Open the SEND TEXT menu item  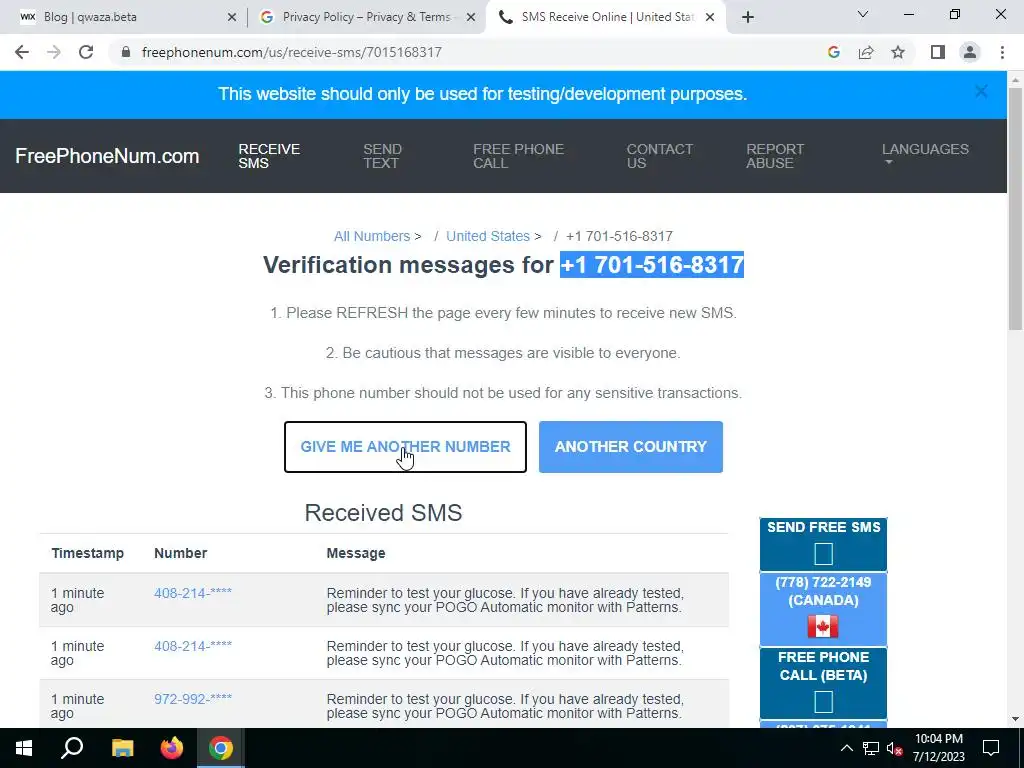(382, 156)
